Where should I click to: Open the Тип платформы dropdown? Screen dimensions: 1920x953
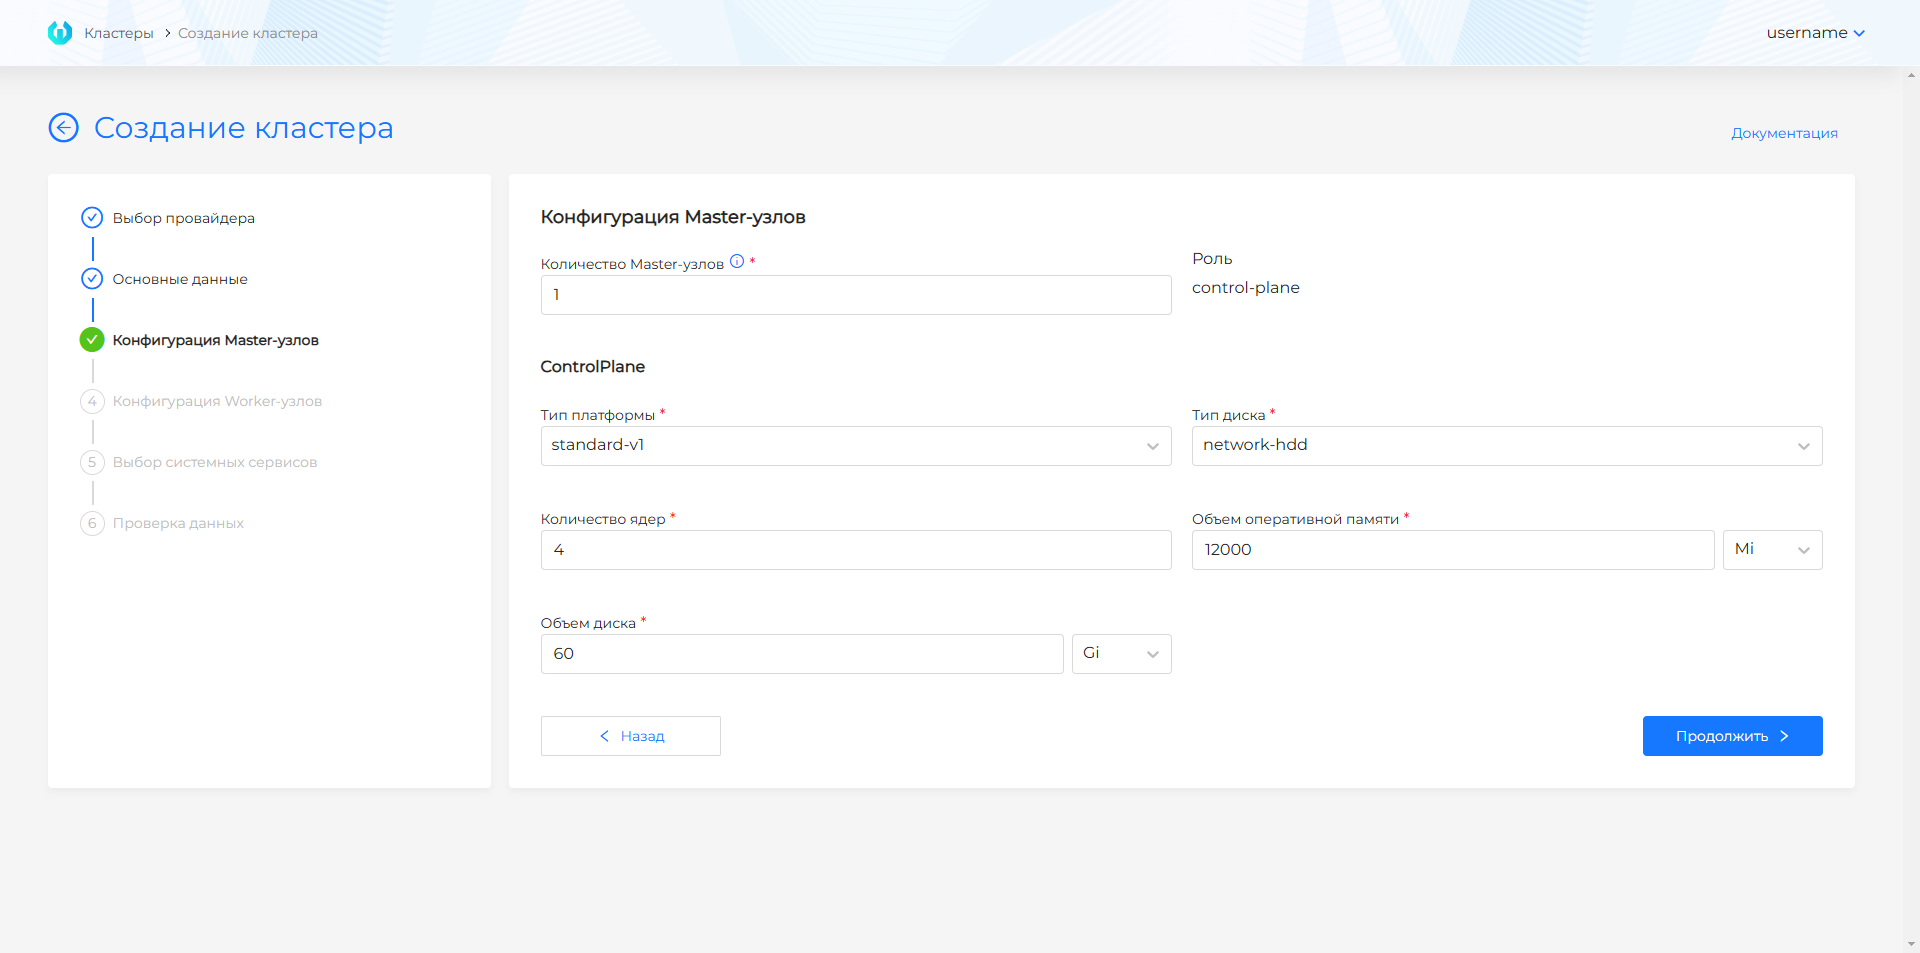tap(855, 446)
